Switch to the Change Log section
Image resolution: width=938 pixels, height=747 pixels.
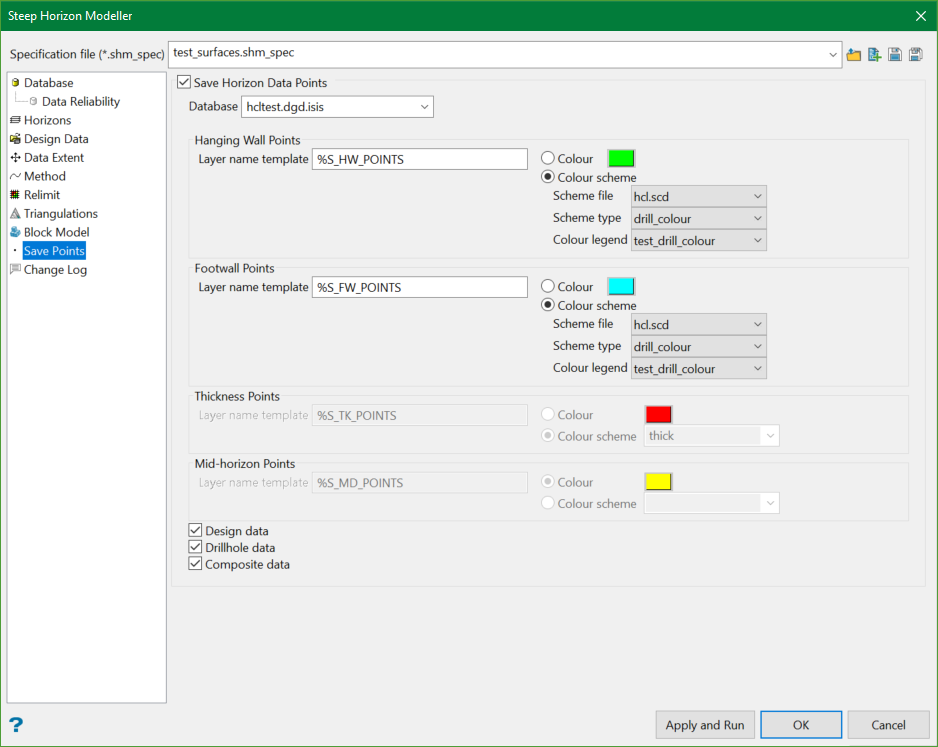pyautogui.click(x=55, y=269)
